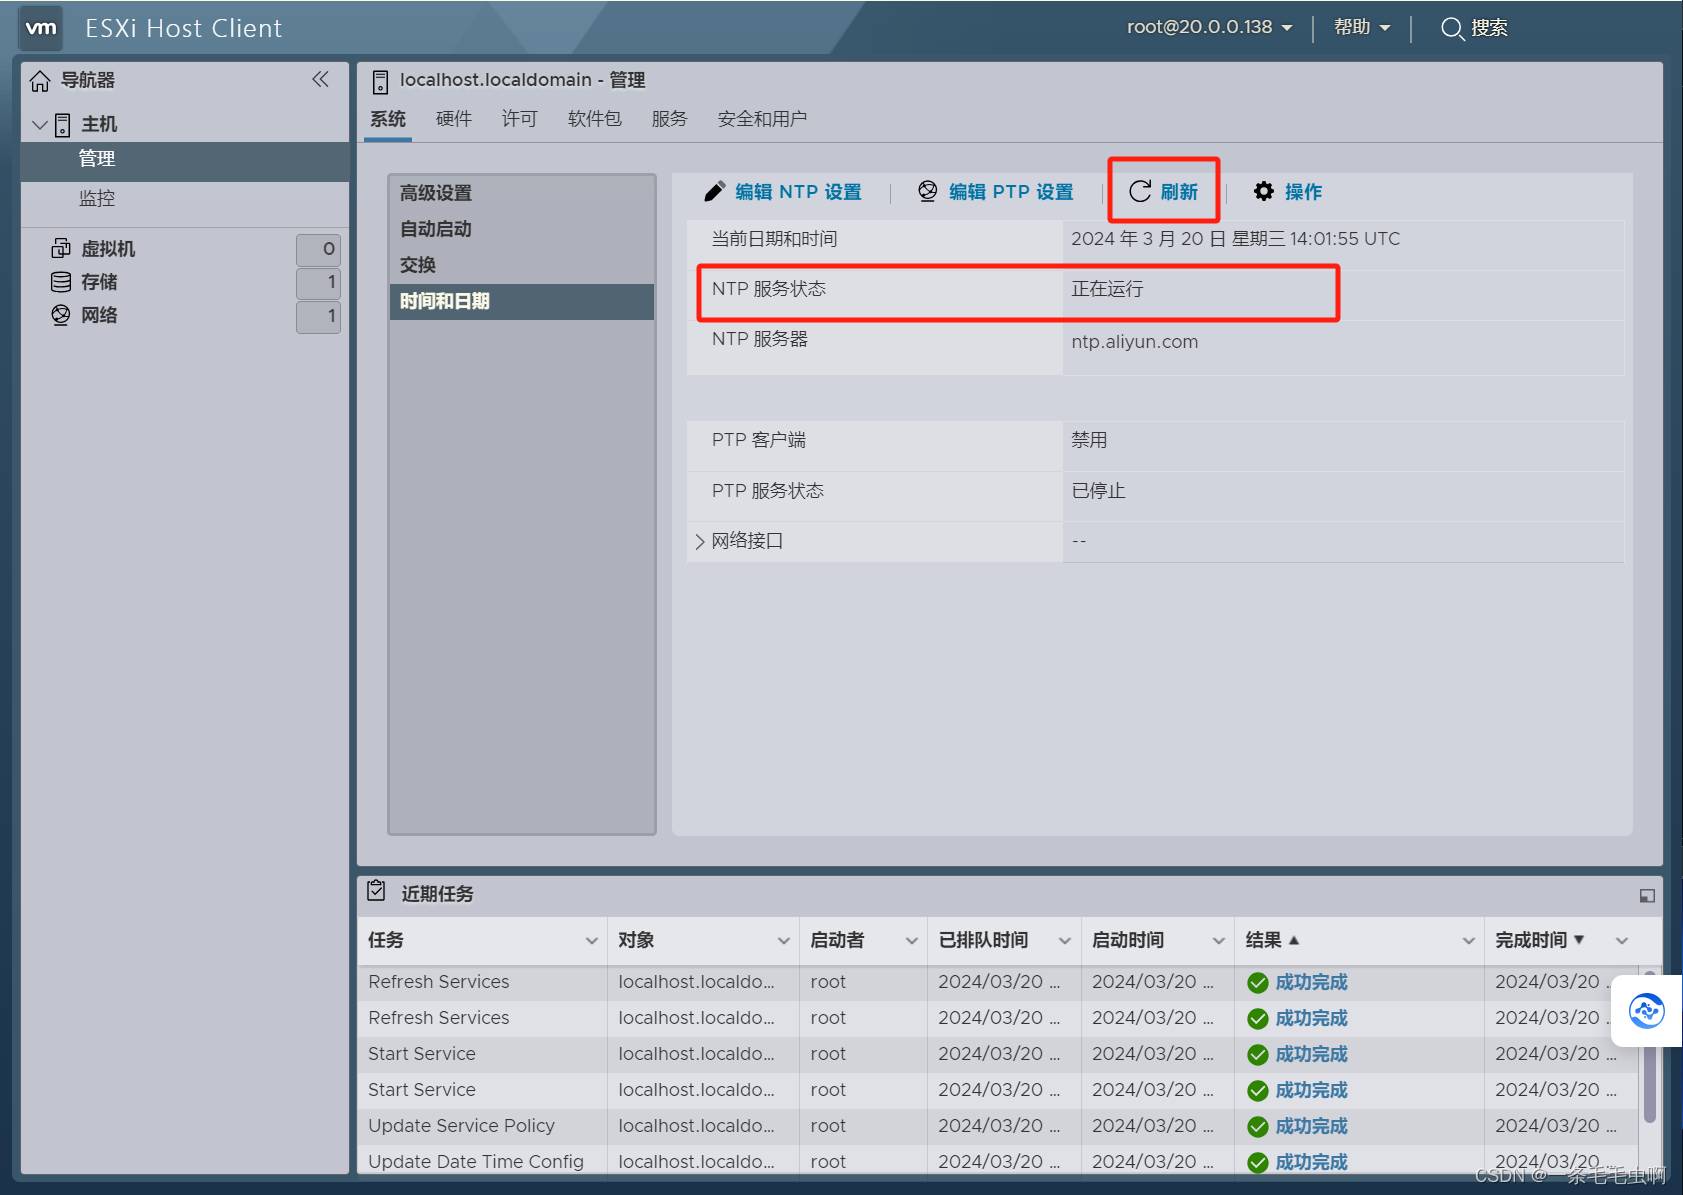Open the Actions gear icon
This screenshot has height=1195, width=1683.
click(x=1264, y=192)
